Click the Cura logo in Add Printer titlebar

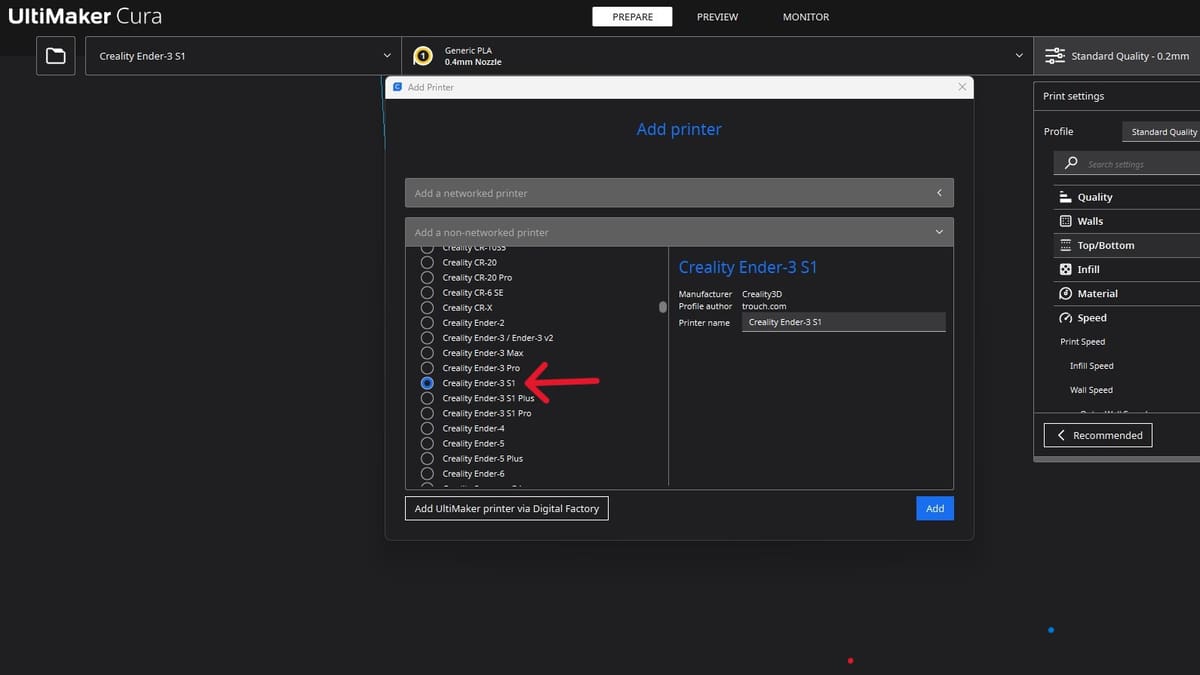click(397, 87)
